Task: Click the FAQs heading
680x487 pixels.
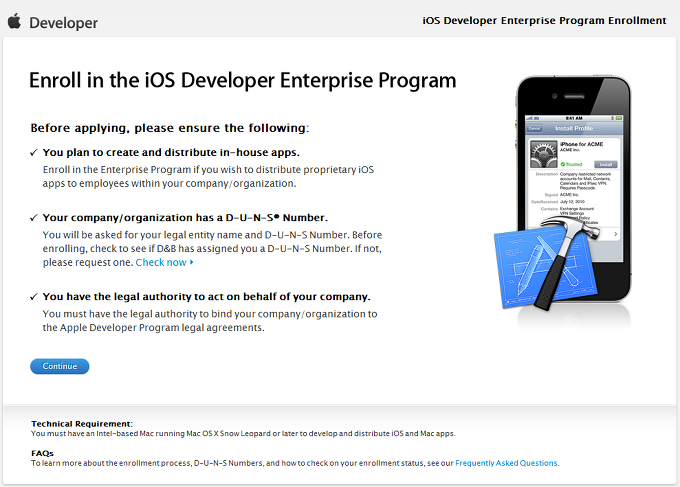Action: point(42,453)
